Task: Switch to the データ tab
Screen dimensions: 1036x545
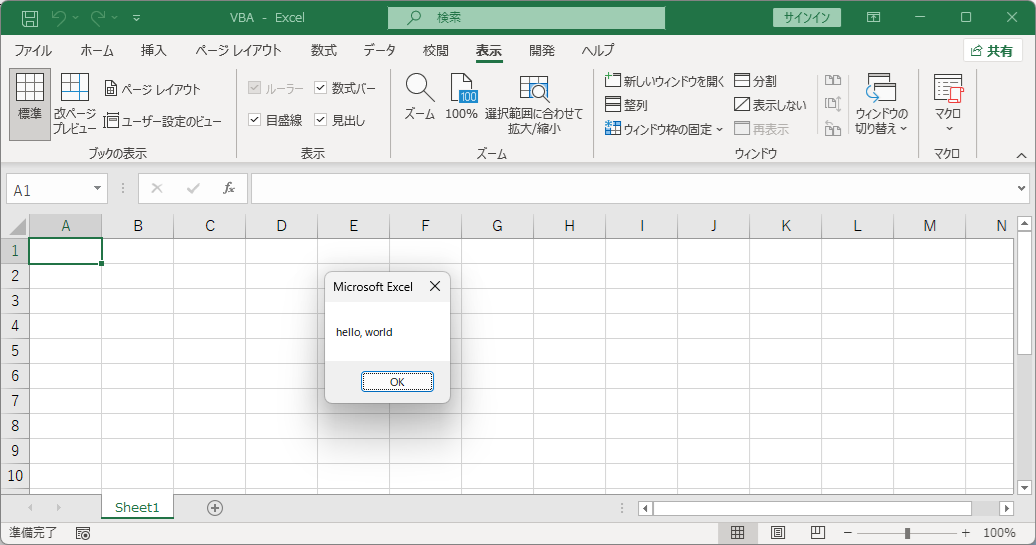Action: click(x=379, y=50)
